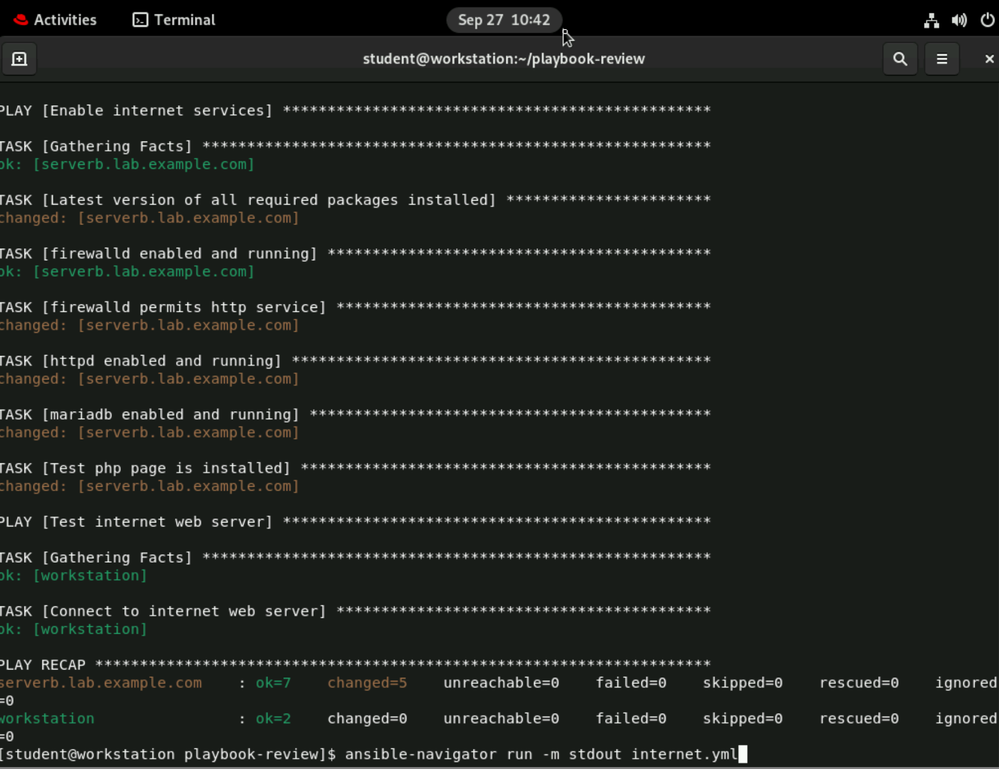The height and width of the screenshot is (769, 999).
Task: Close the terminal window
Action: [x=988, y=59]
